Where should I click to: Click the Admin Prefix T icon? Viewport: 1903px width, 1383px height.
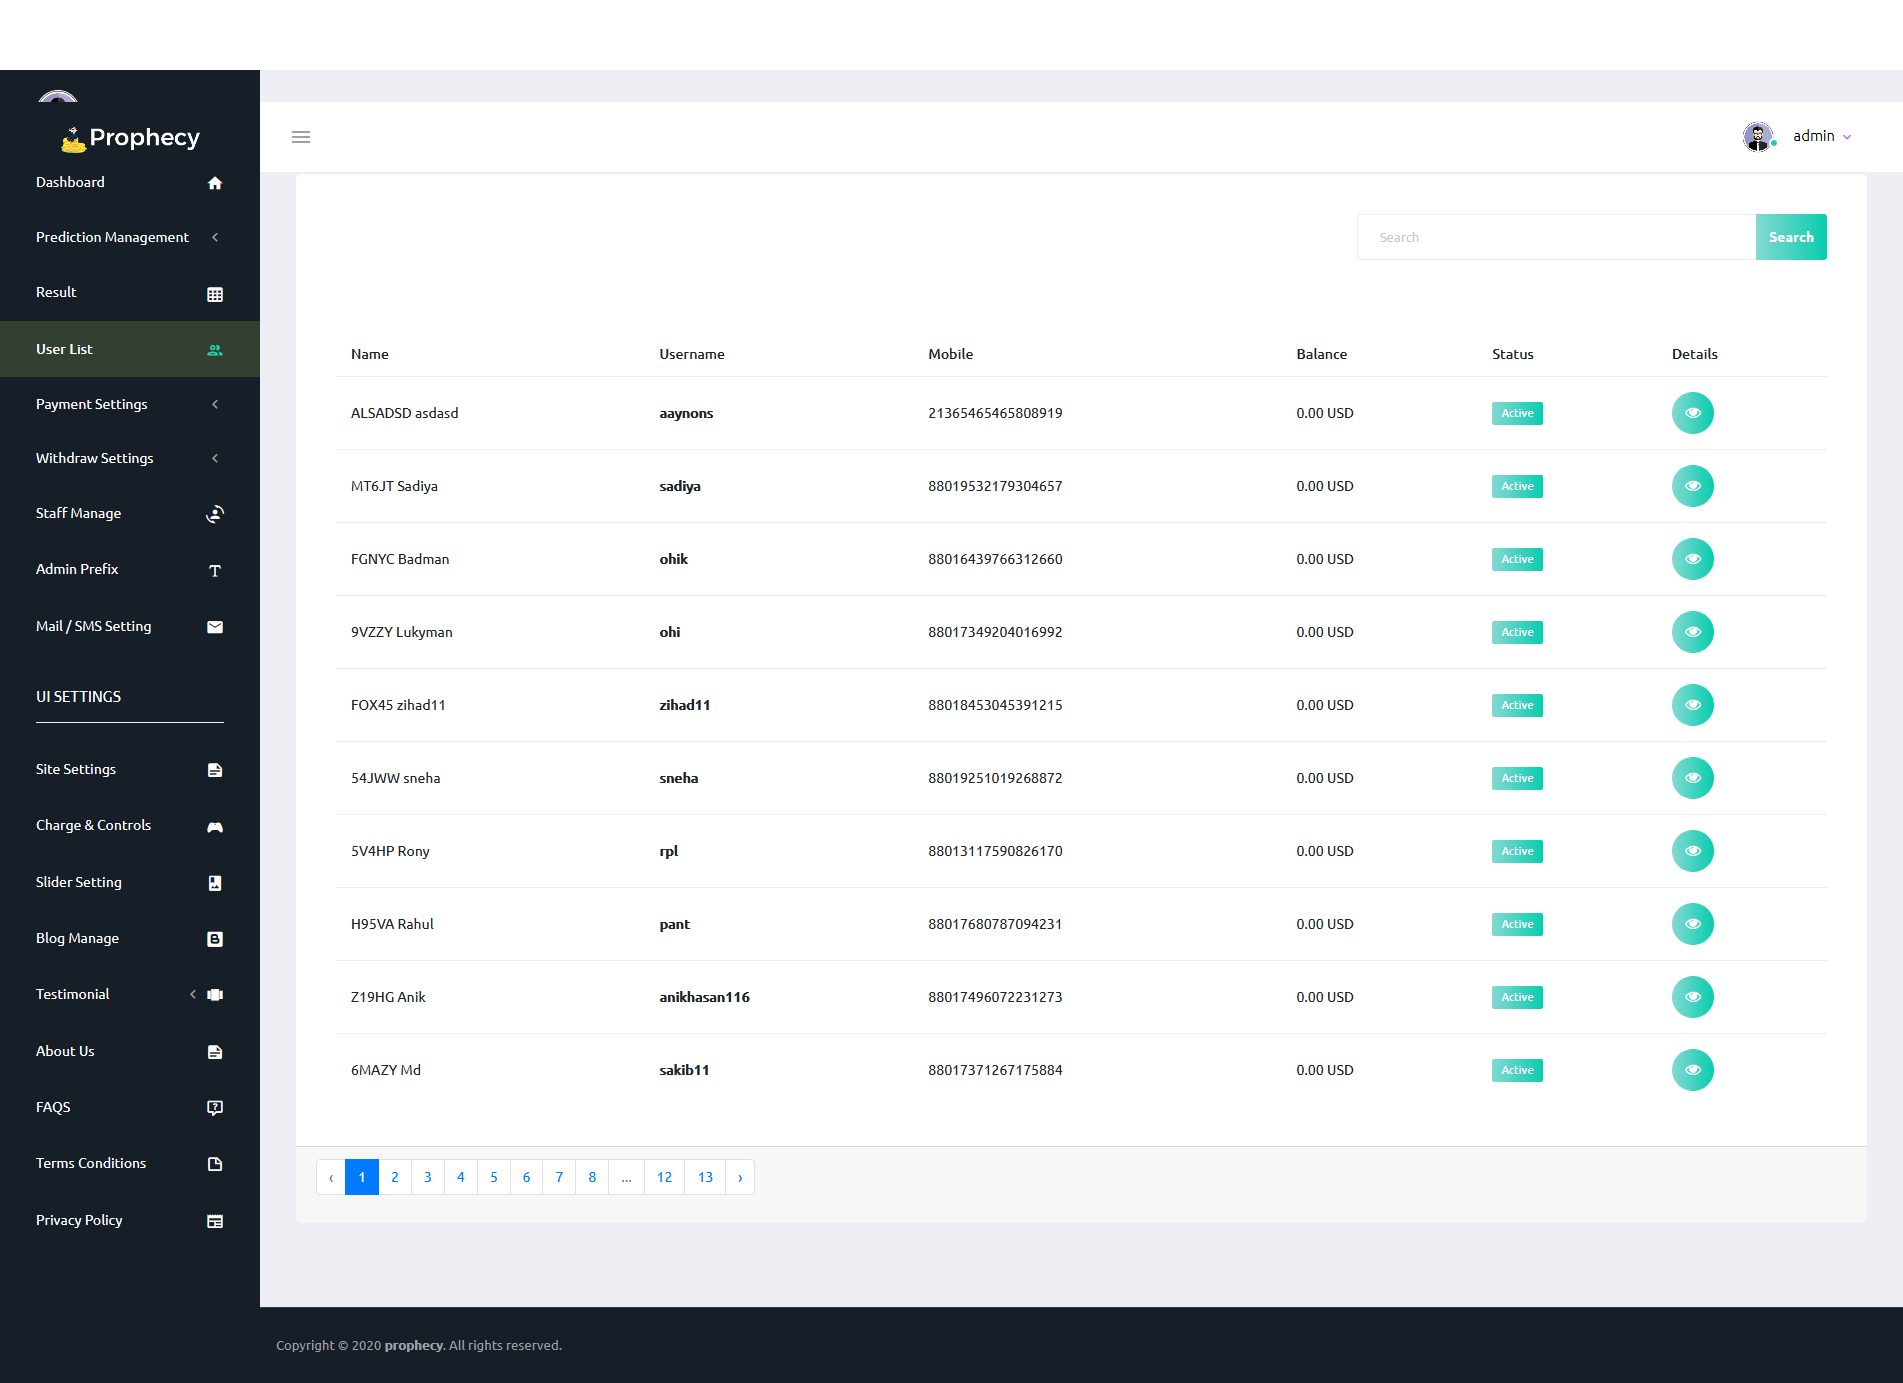point(215,570)
